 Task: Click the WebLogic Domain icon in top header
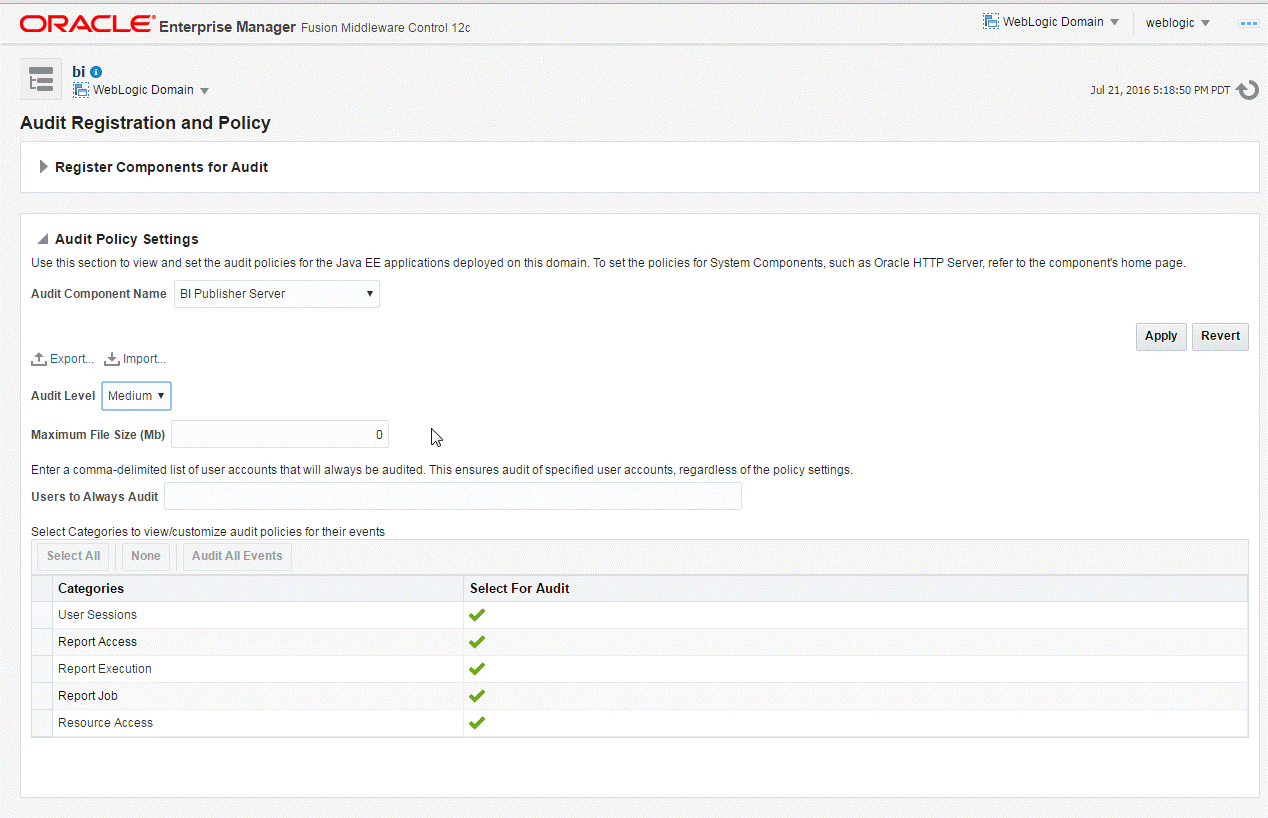point(991,21)
